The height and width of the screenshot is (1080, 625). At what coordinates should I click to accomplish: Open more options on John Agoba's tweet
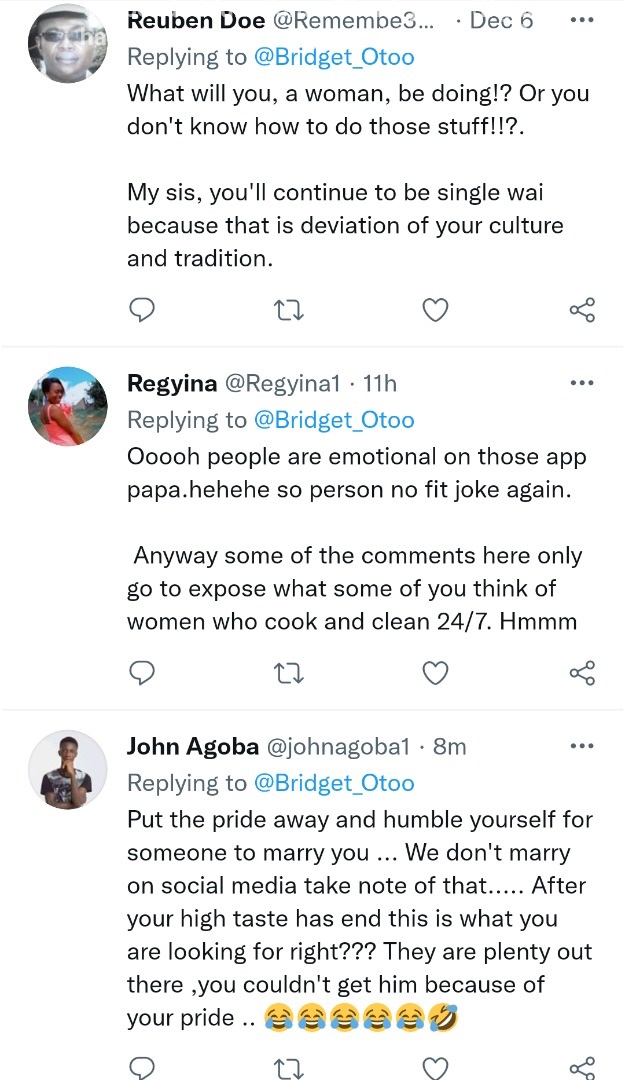(x=581, y=746)
